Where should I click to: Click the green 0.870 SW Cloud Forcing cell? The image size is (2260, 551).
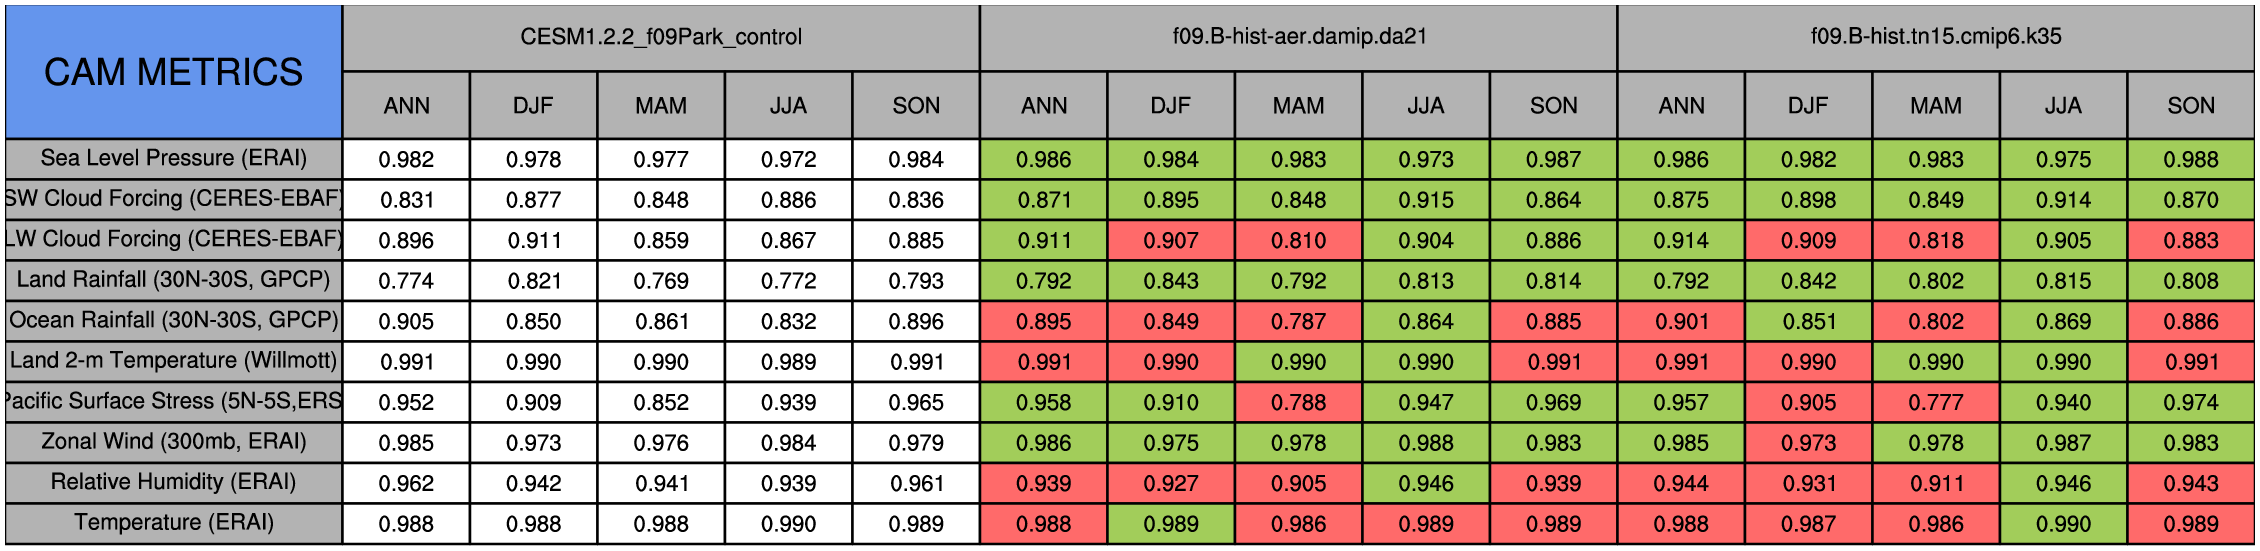pos(2190,200)
